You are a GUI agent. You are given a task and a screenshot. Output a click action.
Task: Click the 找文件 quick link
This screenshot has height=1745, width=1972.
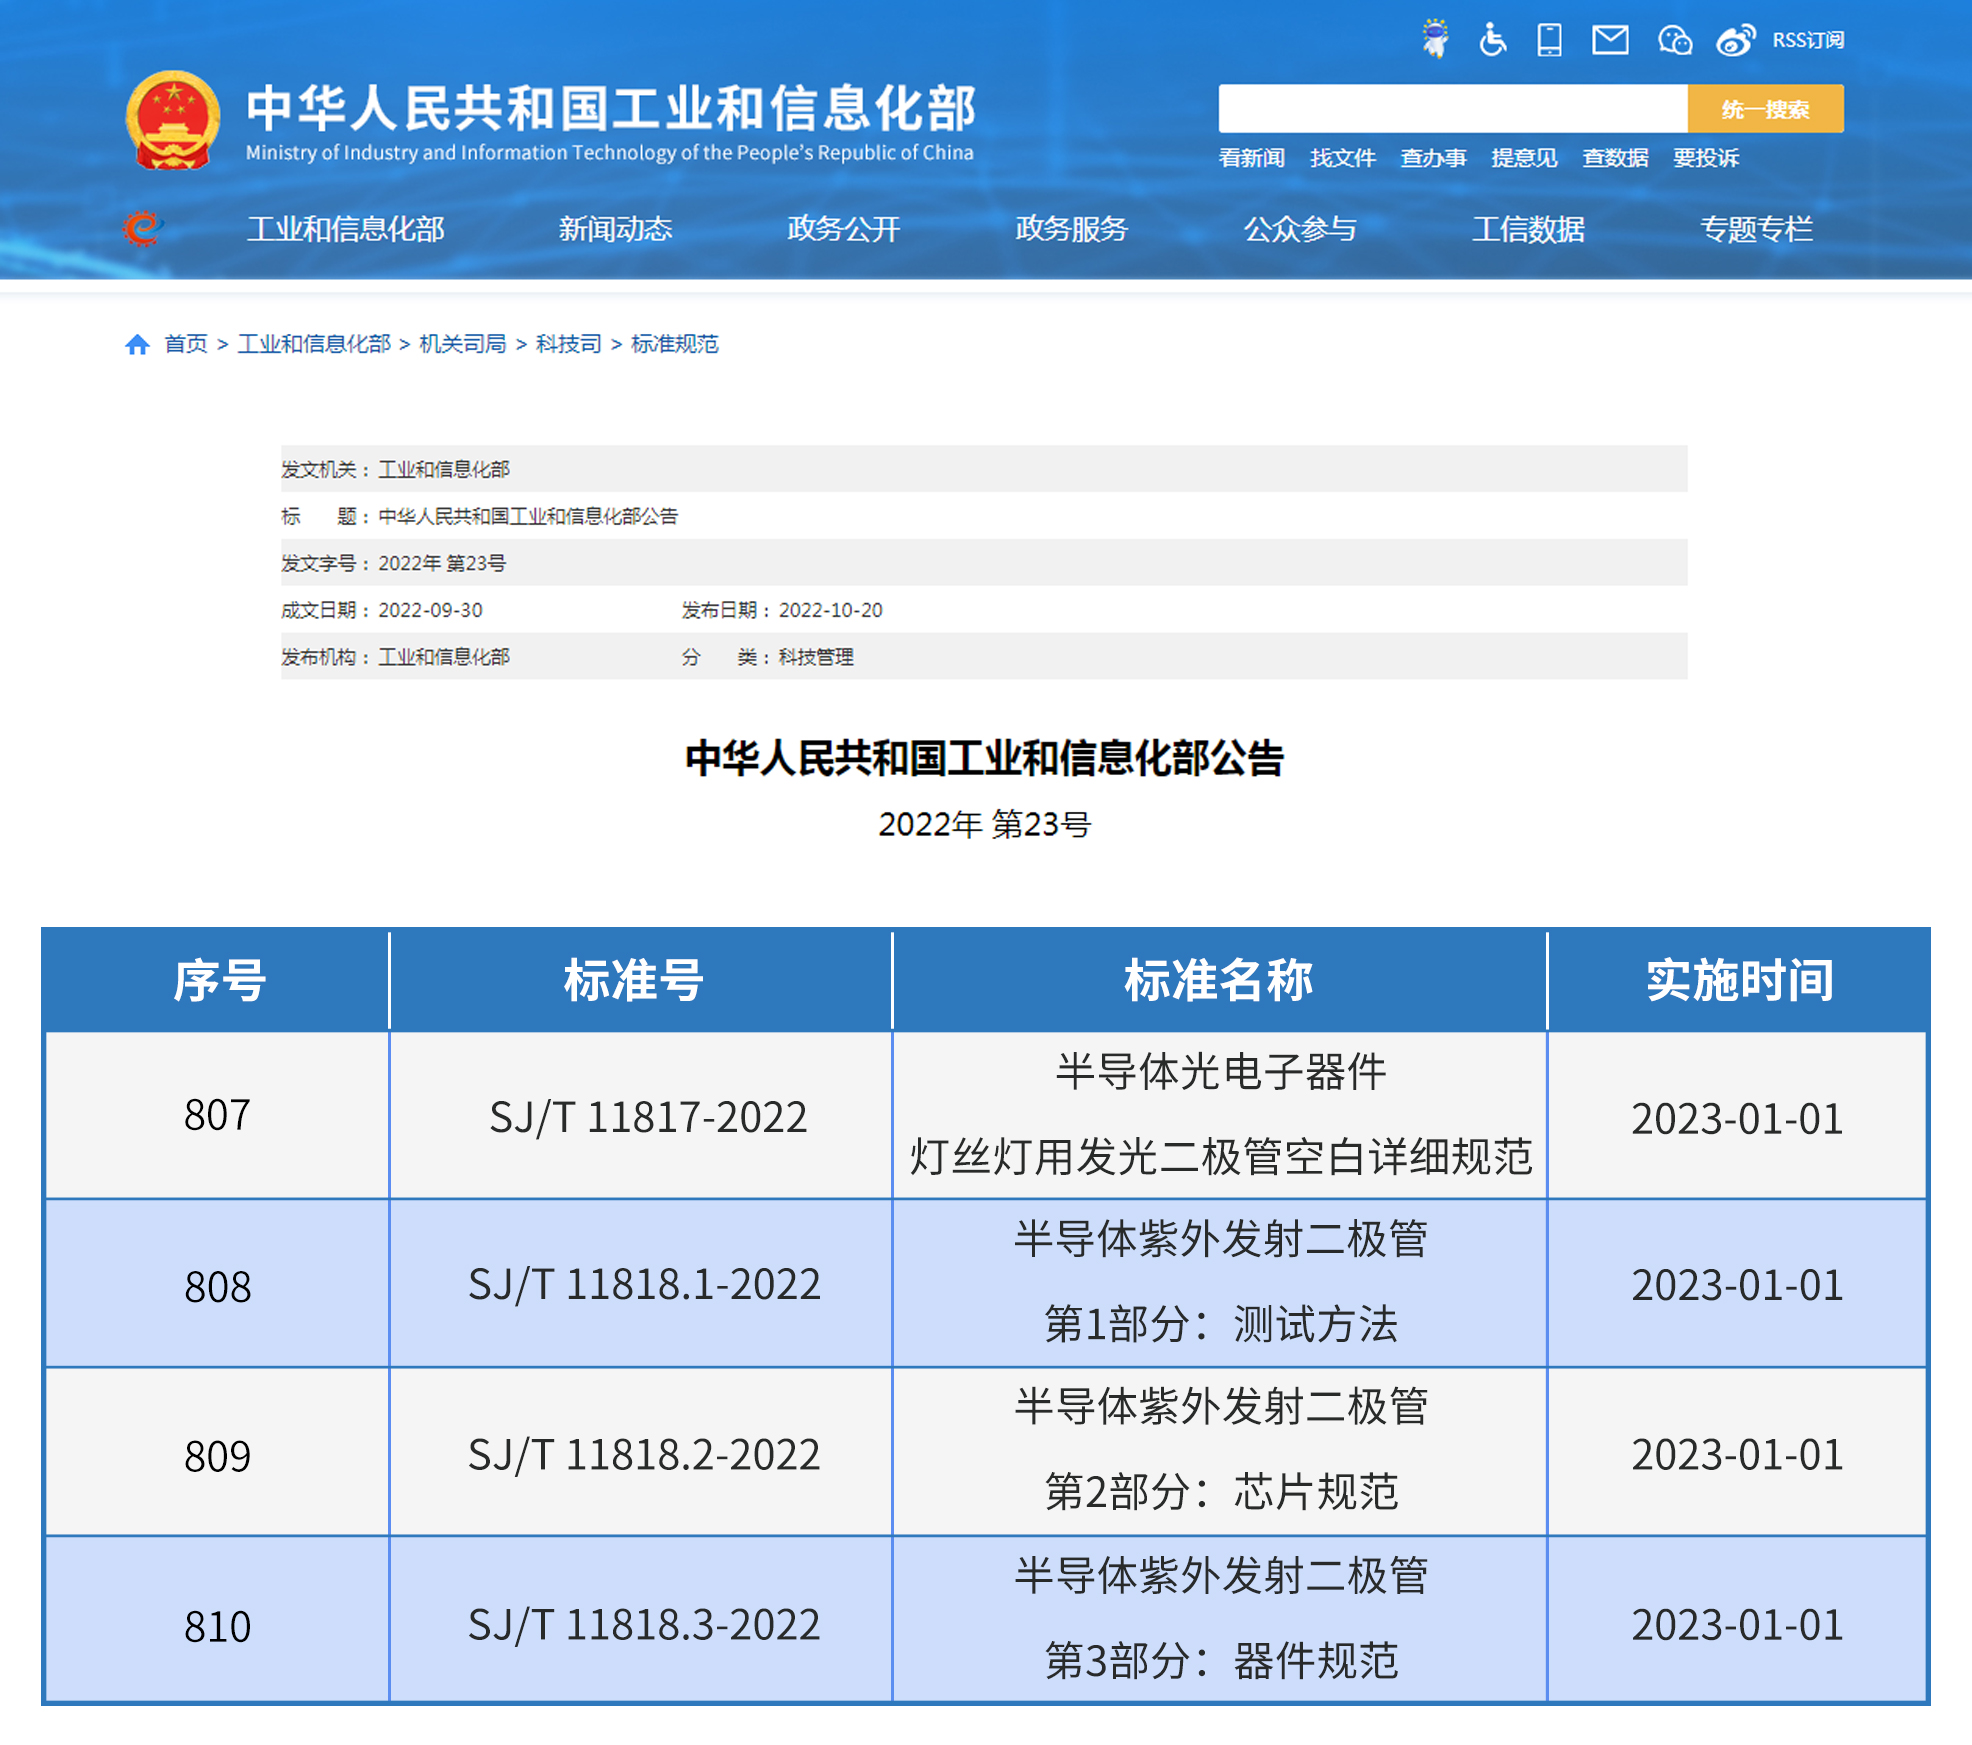pyautogui.click(x=1343, y=158)
